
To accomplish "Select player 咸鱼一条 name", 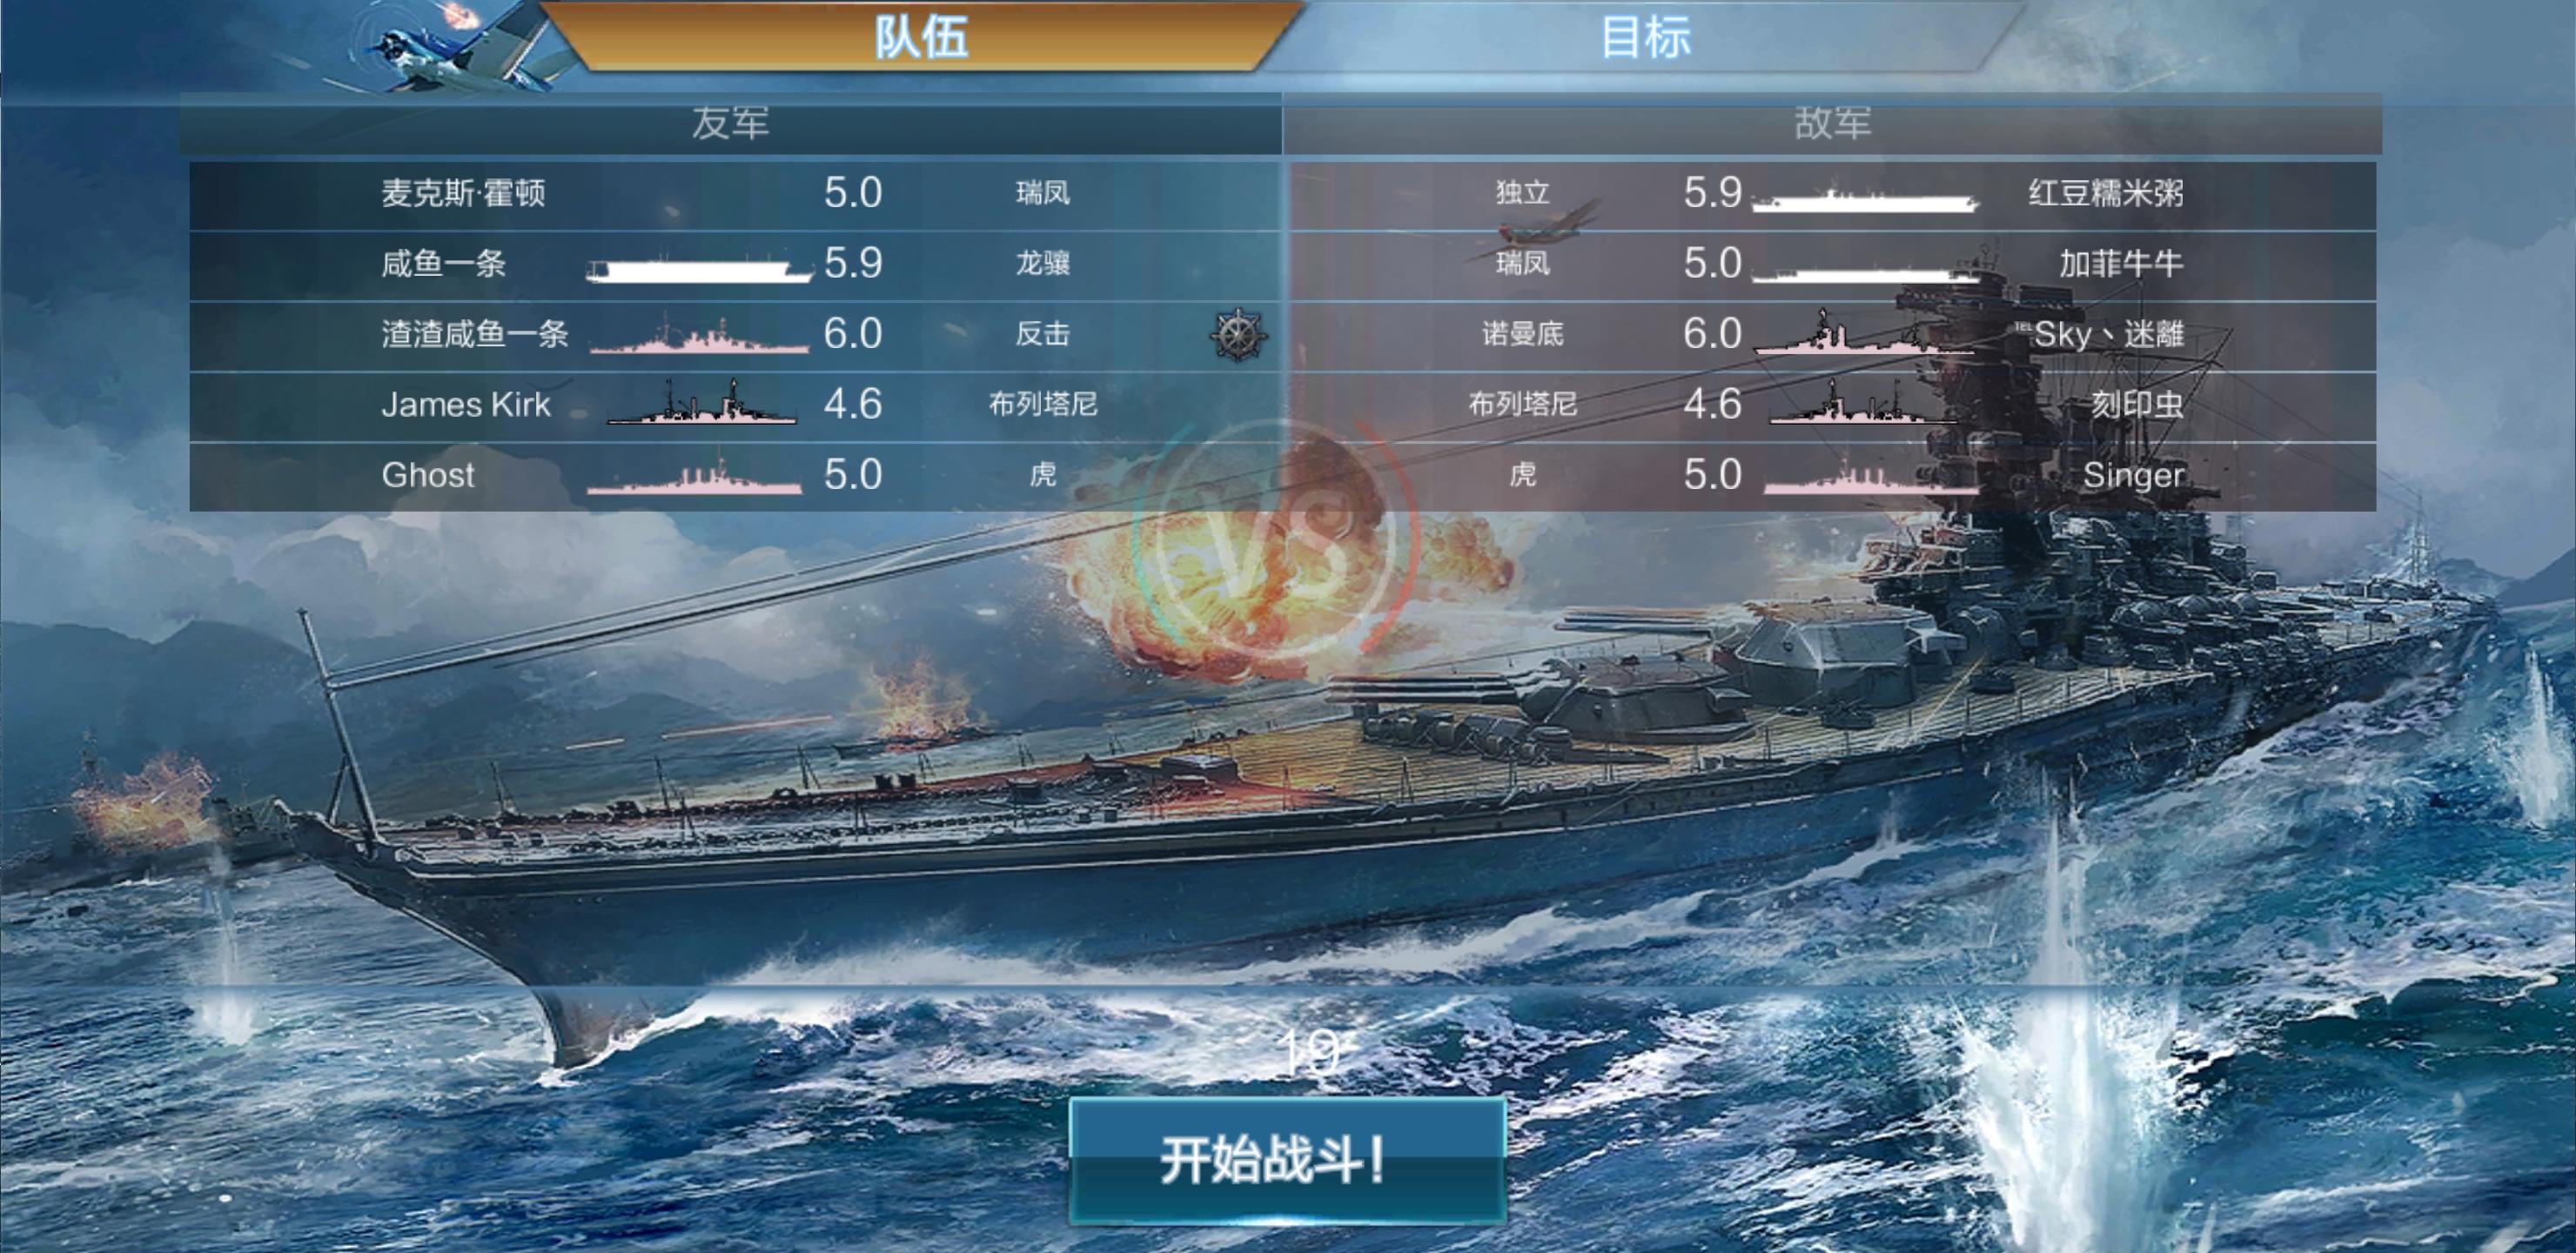I will click(443, 264).
